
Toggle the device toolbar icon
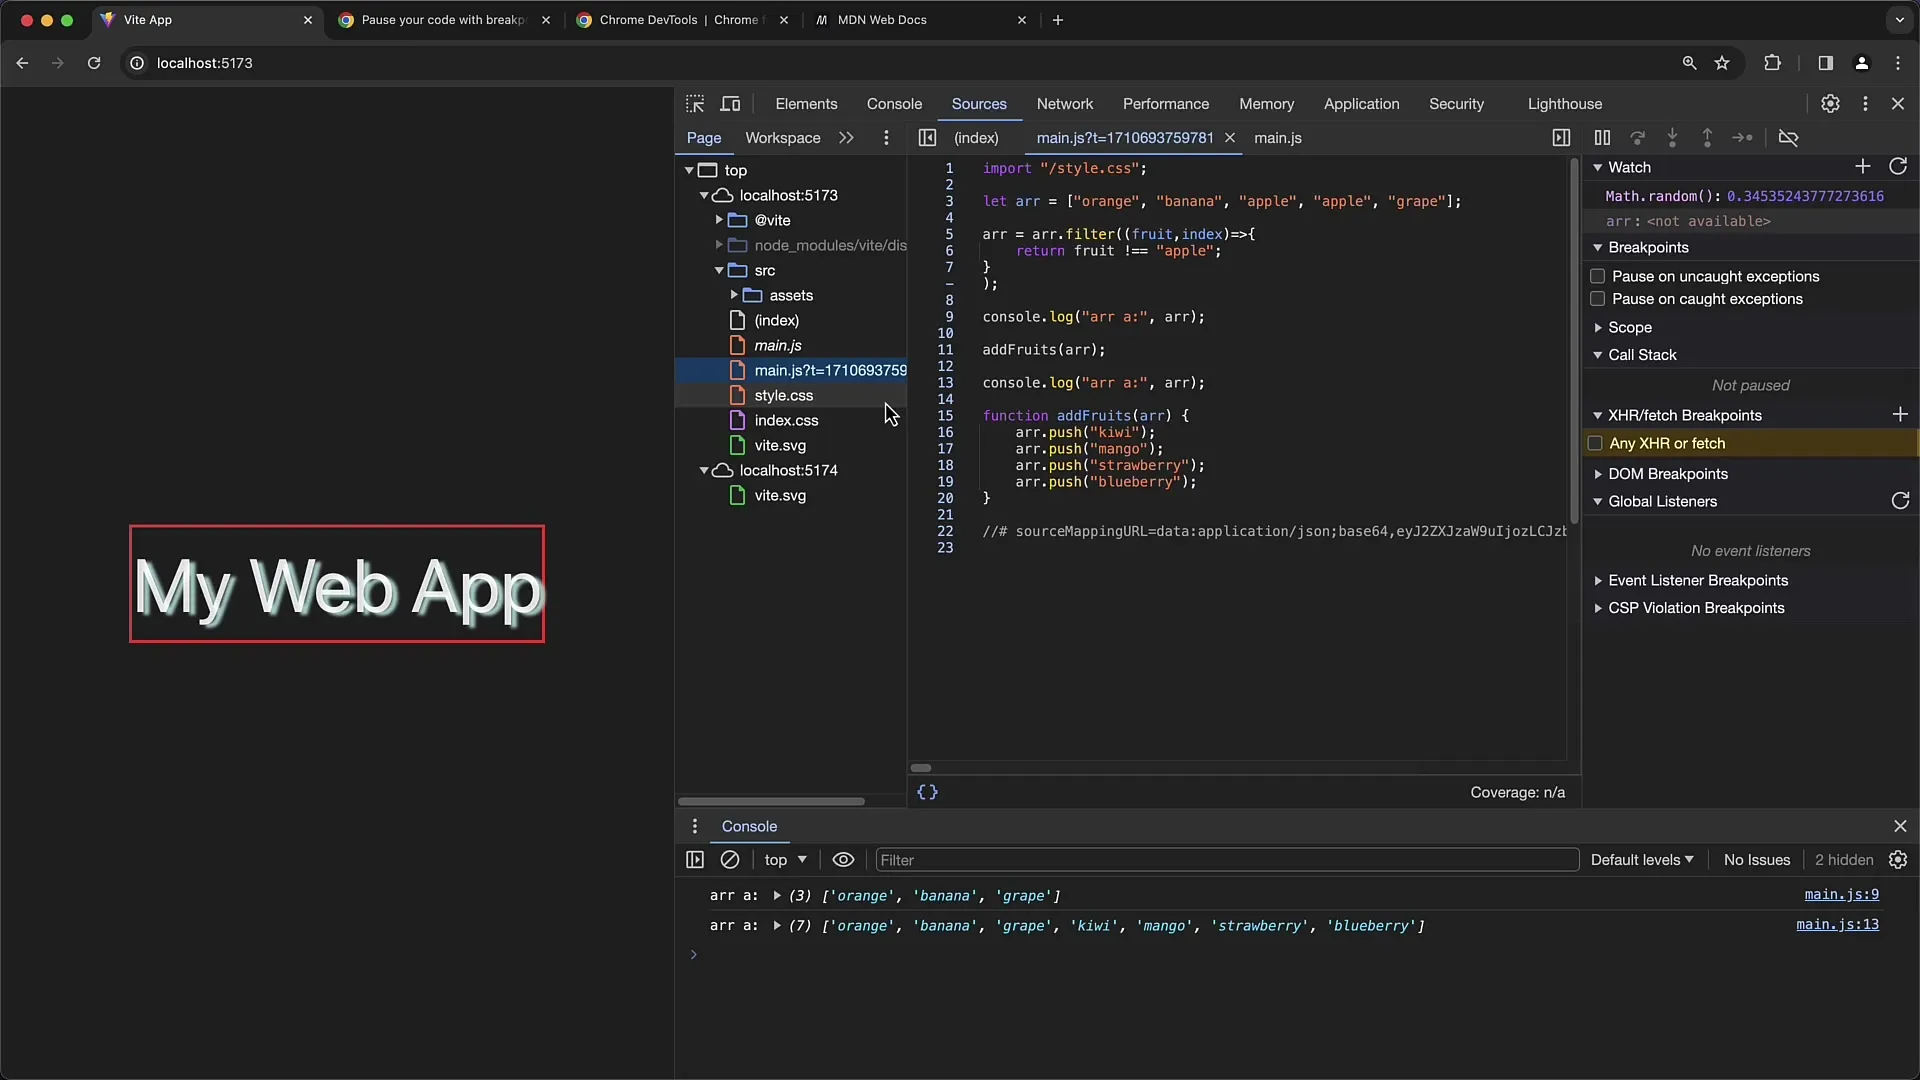coord(731,104)
